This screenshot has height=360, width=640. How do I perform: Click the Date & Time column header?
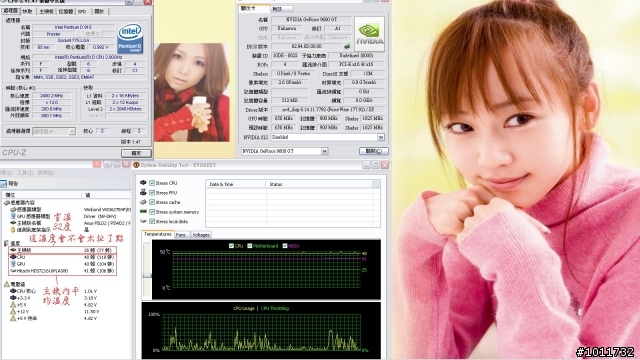(236, 184)
